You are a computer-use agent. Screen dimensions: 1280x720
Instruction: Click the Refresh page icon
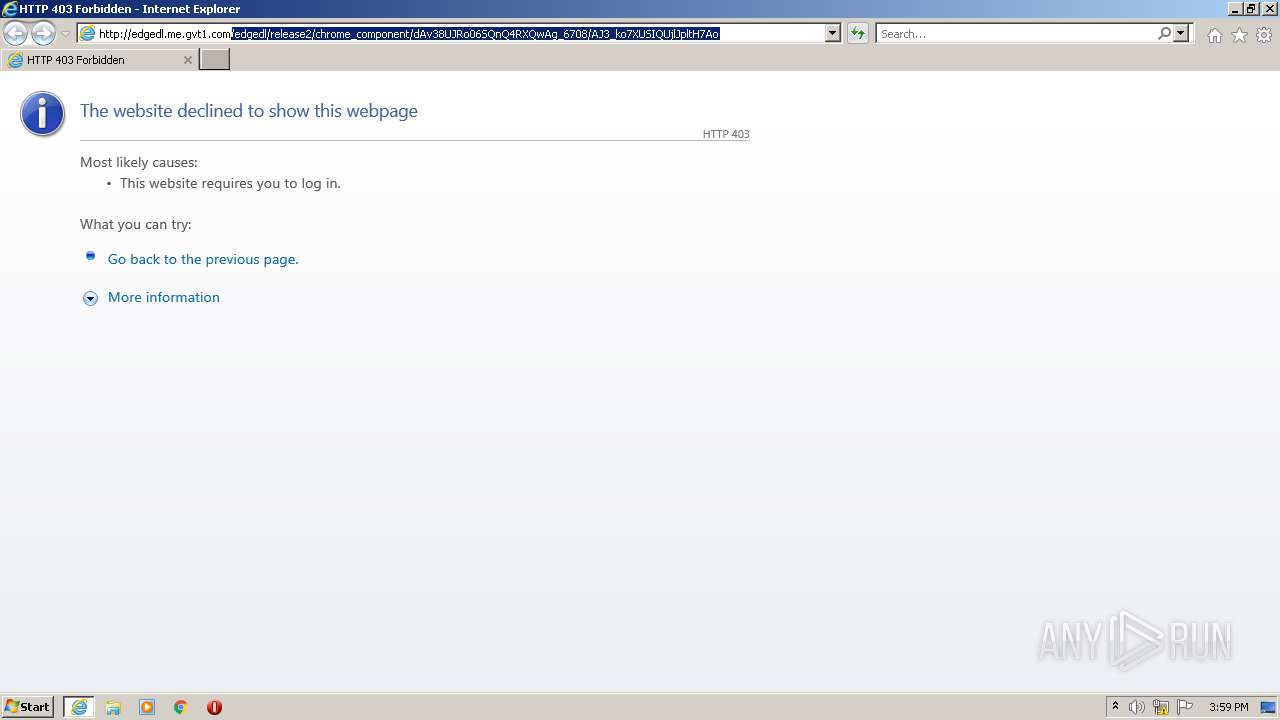(x=857, y=33)
